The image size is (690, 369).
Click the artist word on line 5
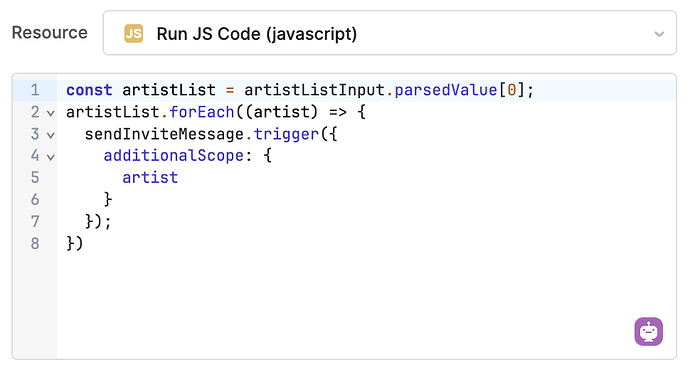coord(150,178)
